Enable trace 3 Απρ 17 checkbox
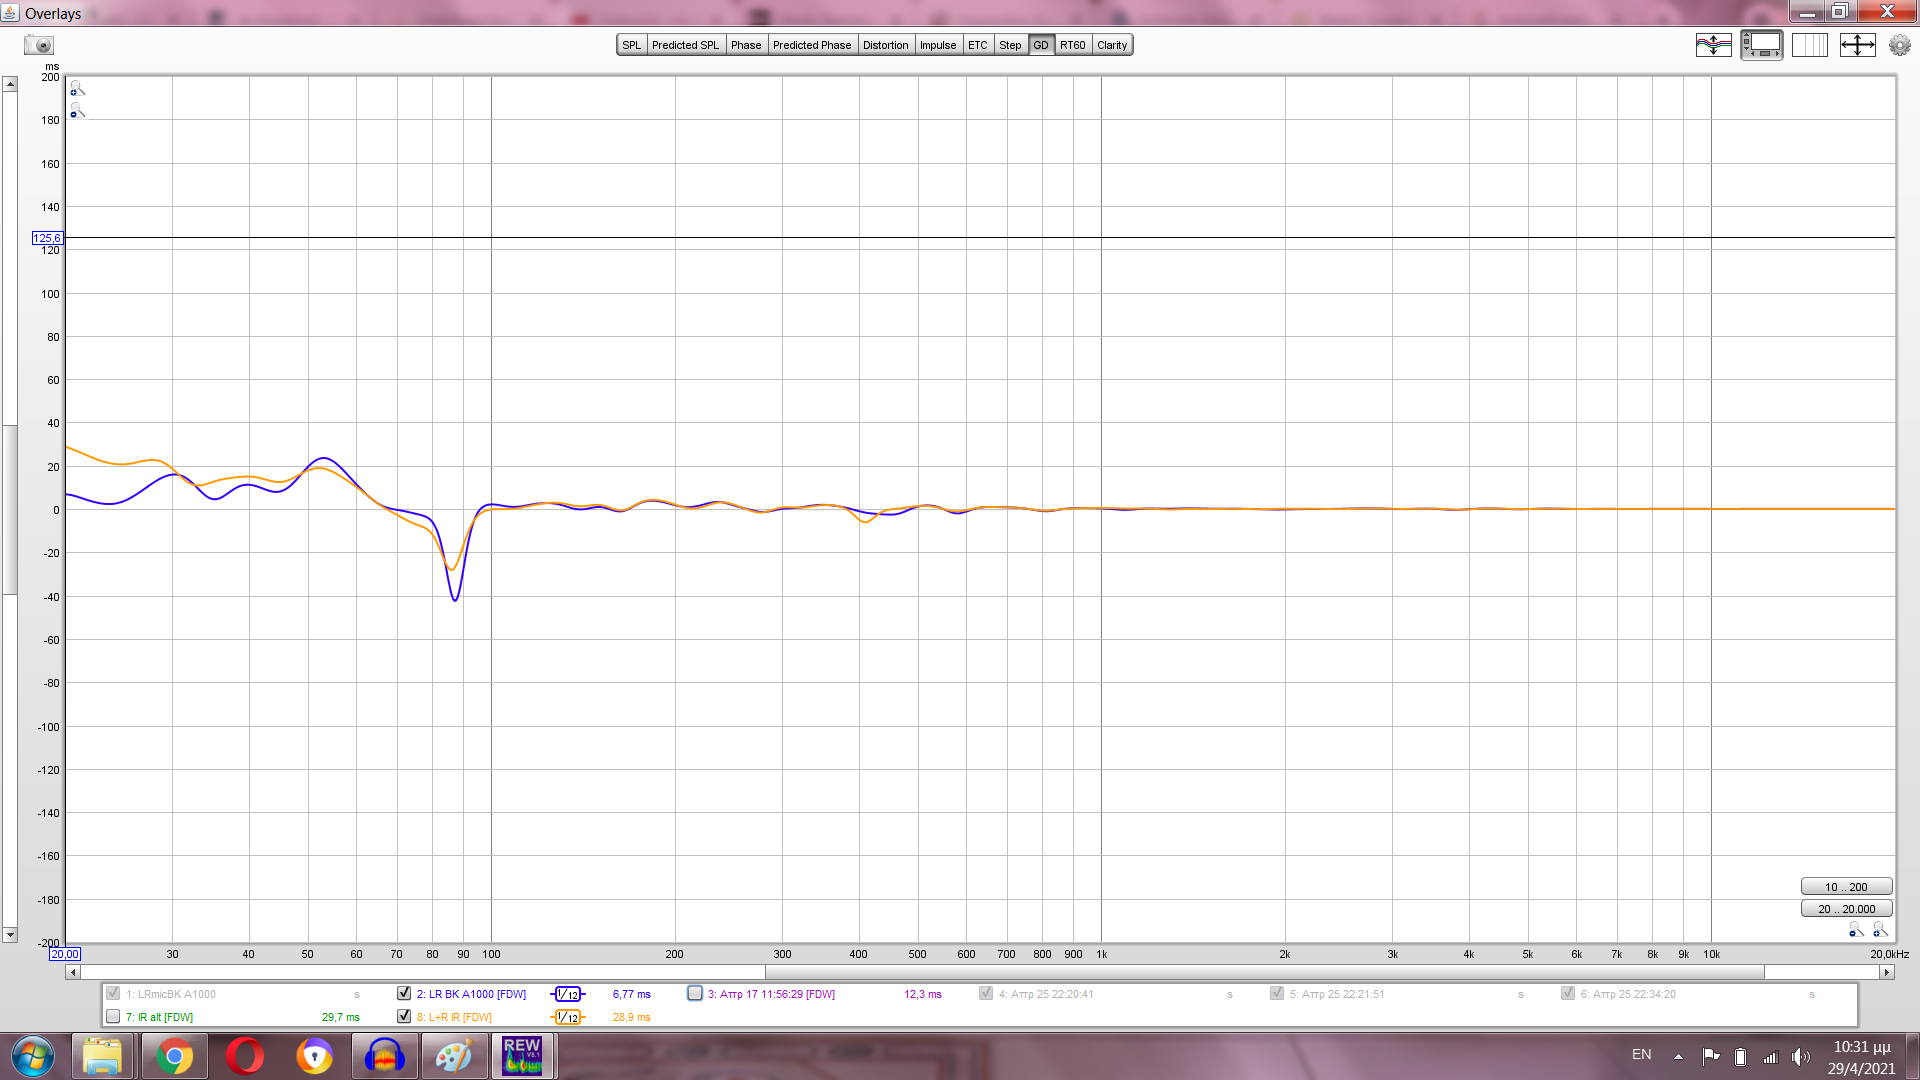This screenshot has width=1920, height=1080. pyautogui.click(x=695, y=993)
